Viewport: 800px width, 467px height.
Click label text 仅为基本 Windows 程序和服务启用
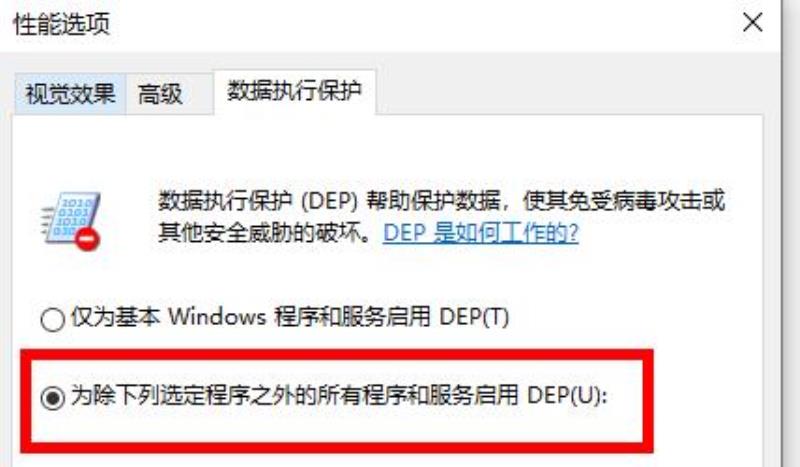251,317
